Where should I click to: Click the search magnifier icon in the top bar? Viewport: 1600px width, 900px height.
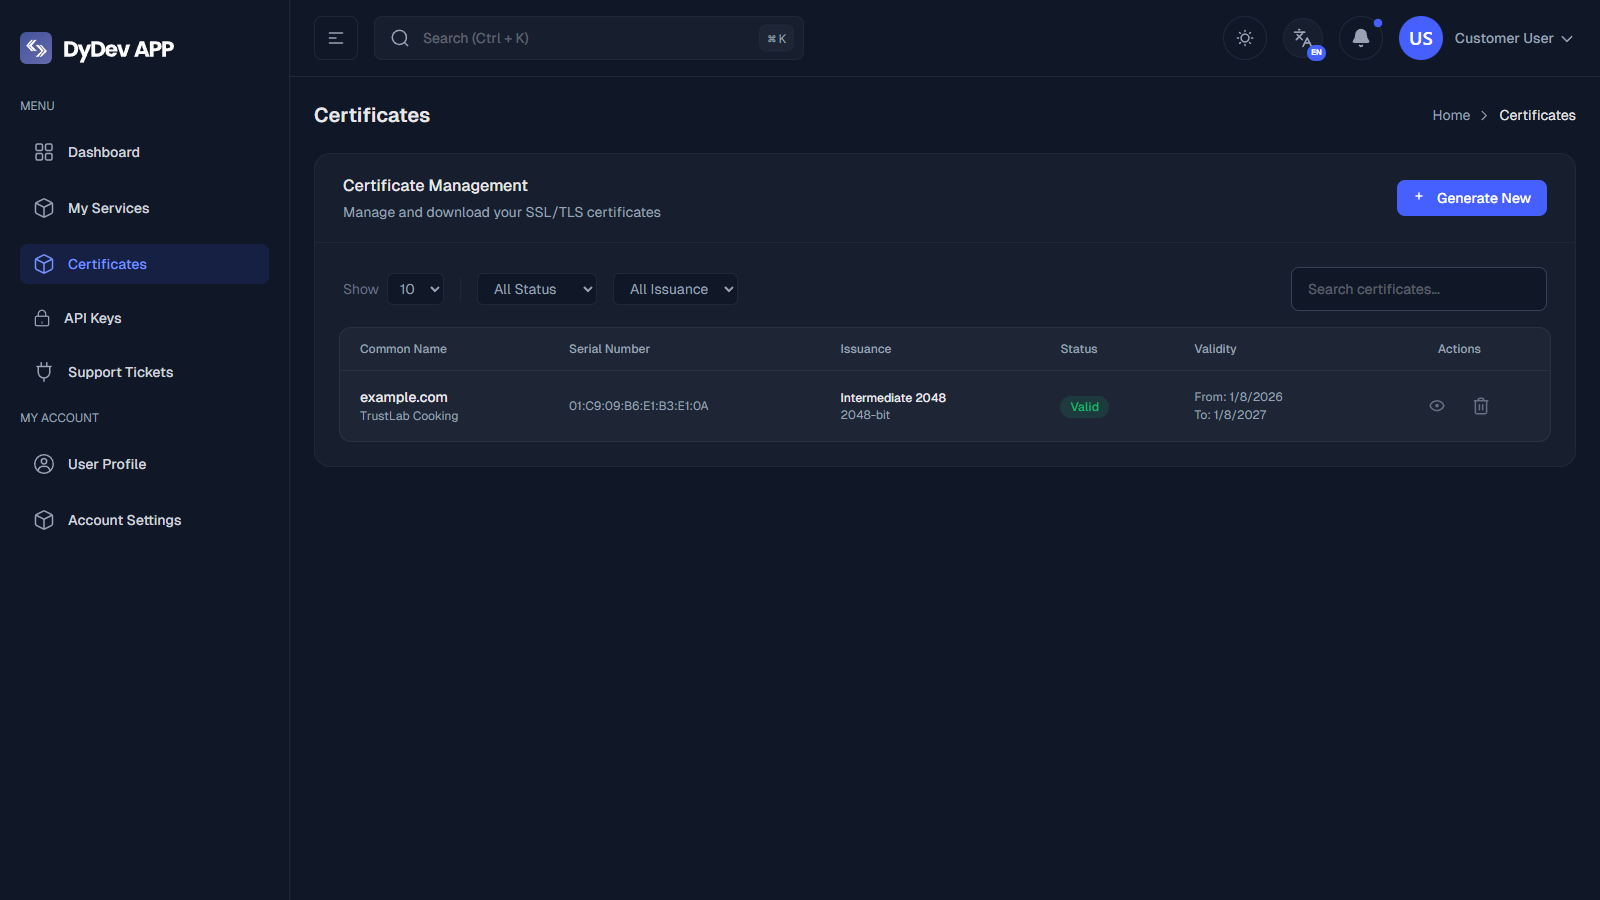click(x=400, y=38)
